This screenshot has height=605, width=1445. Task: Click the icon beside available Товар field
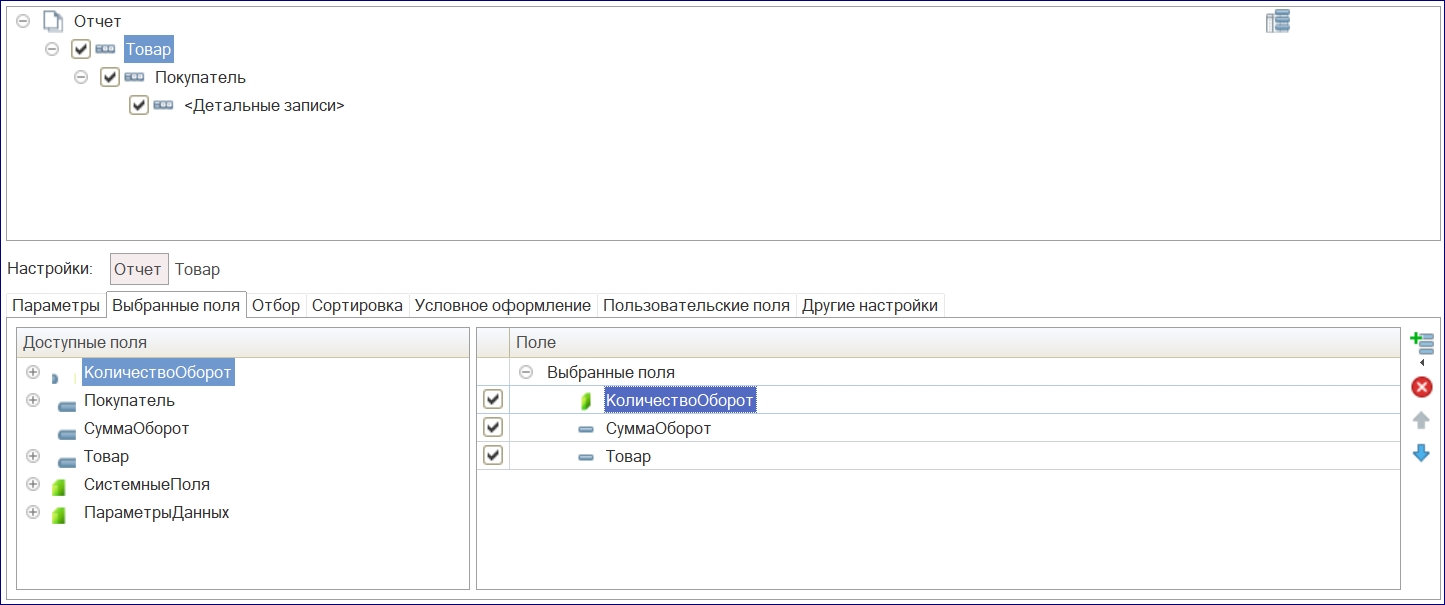point(67,462)
